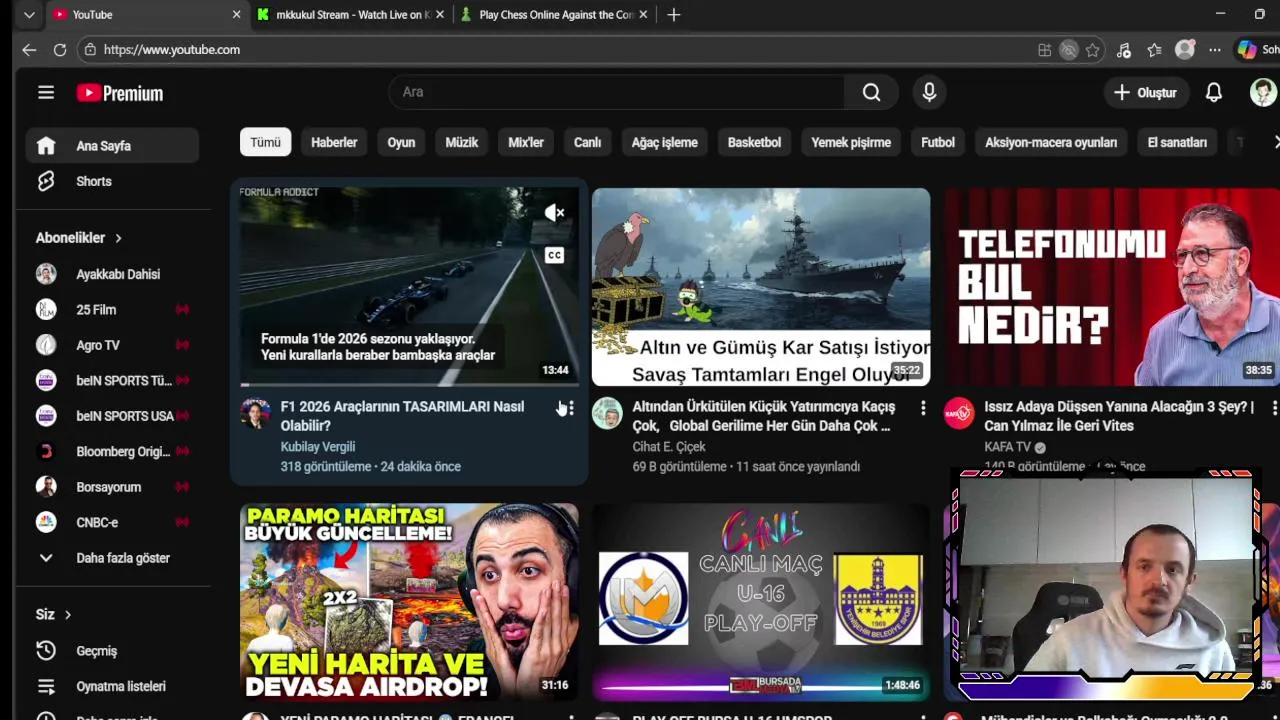
Task: Select the Ağaç işleme chip
Action: click(665, 142)
